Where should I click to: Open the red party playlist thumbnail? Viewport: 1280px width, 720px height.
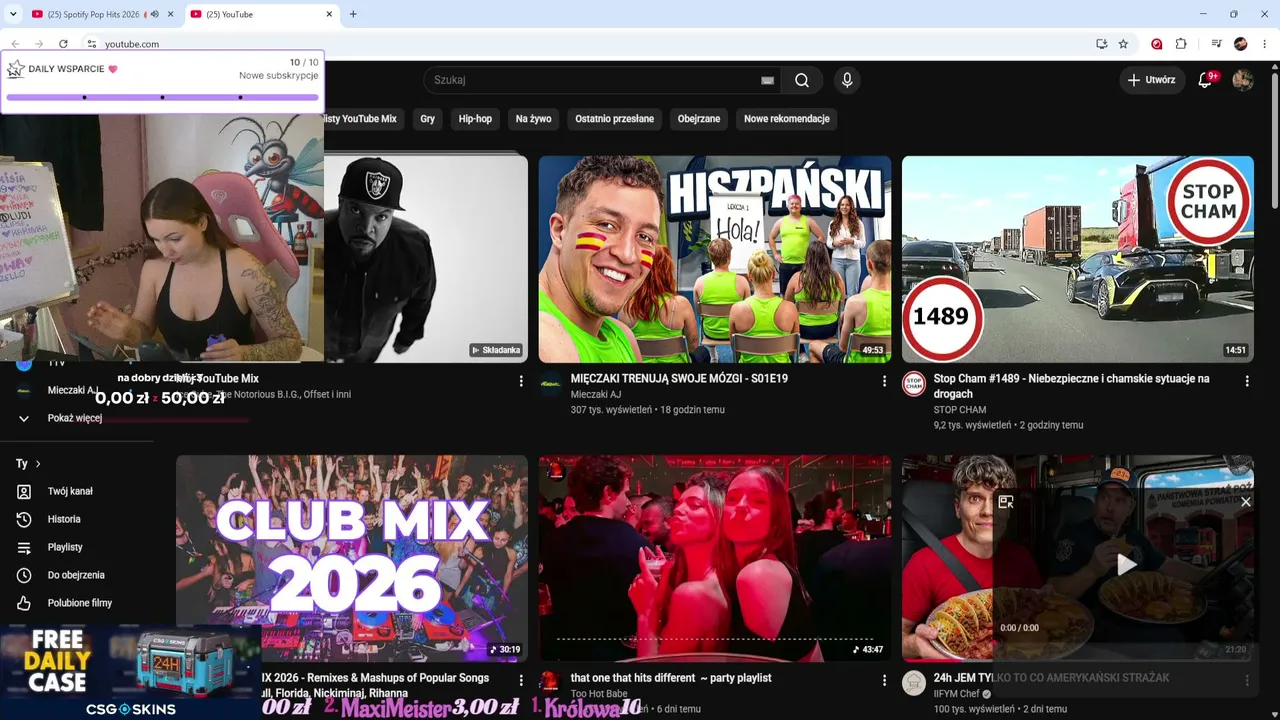pos(715,558)
